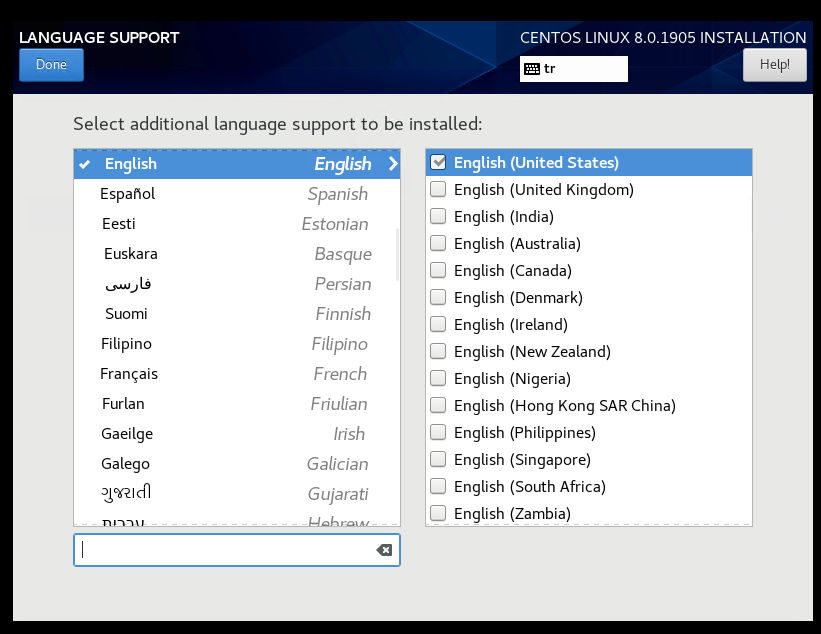Select the partially visible Hebrew row
The width and height of the screenshot is (821, 634).
(x=237, y=520)
